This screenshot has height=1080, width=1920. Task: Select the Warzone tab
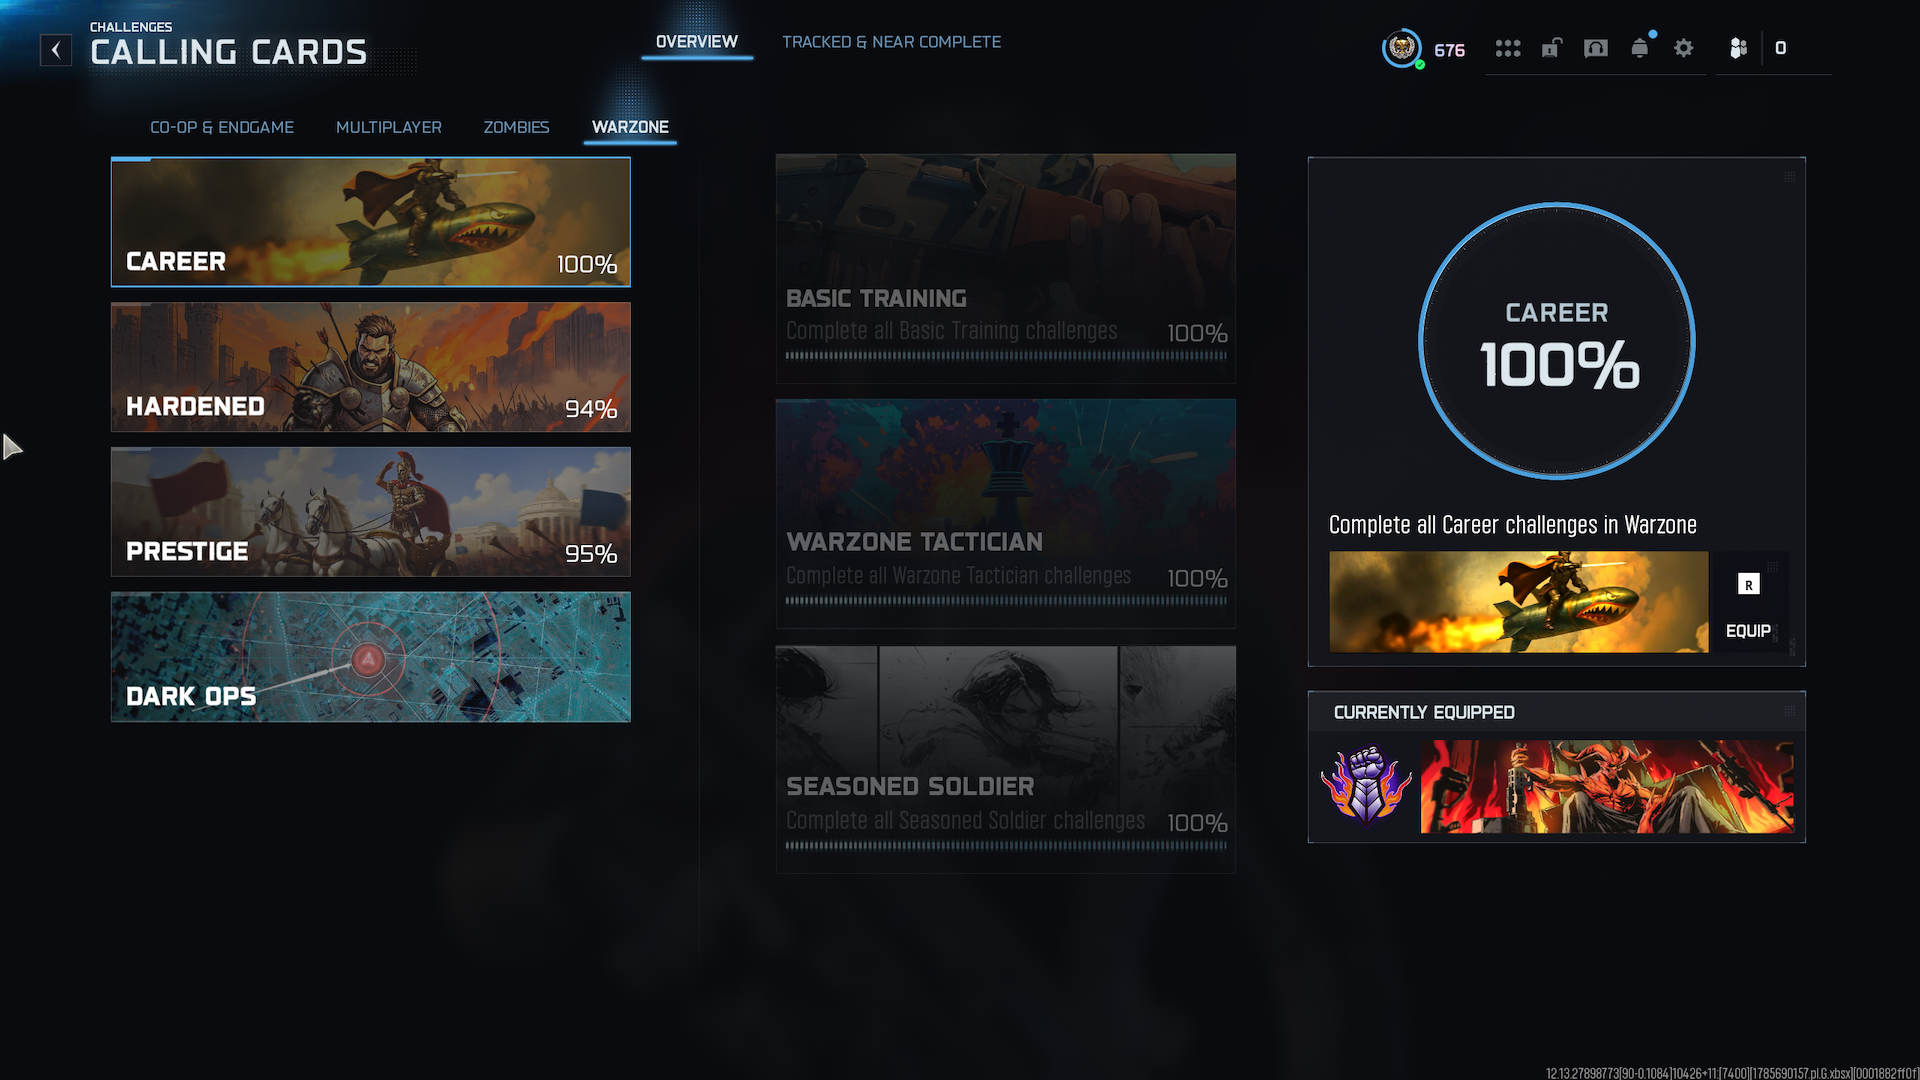click(x=630, y=127)
